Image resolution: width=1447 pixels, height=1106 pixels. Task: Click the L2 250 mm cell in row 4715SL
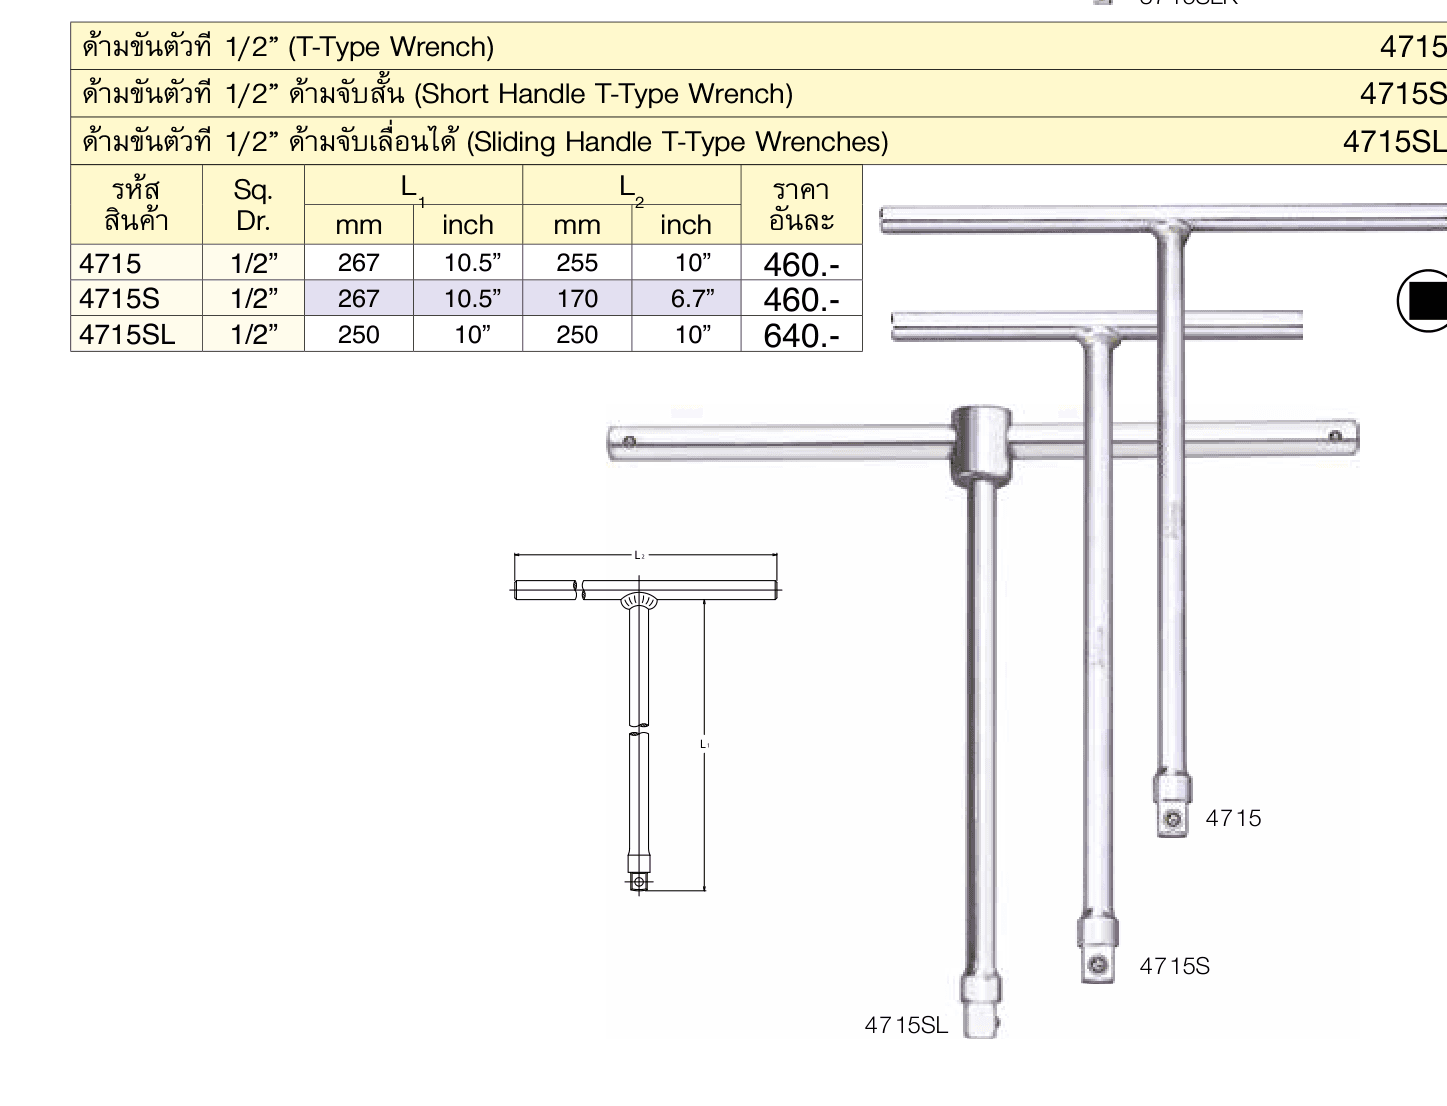click(x=577, y=334)
